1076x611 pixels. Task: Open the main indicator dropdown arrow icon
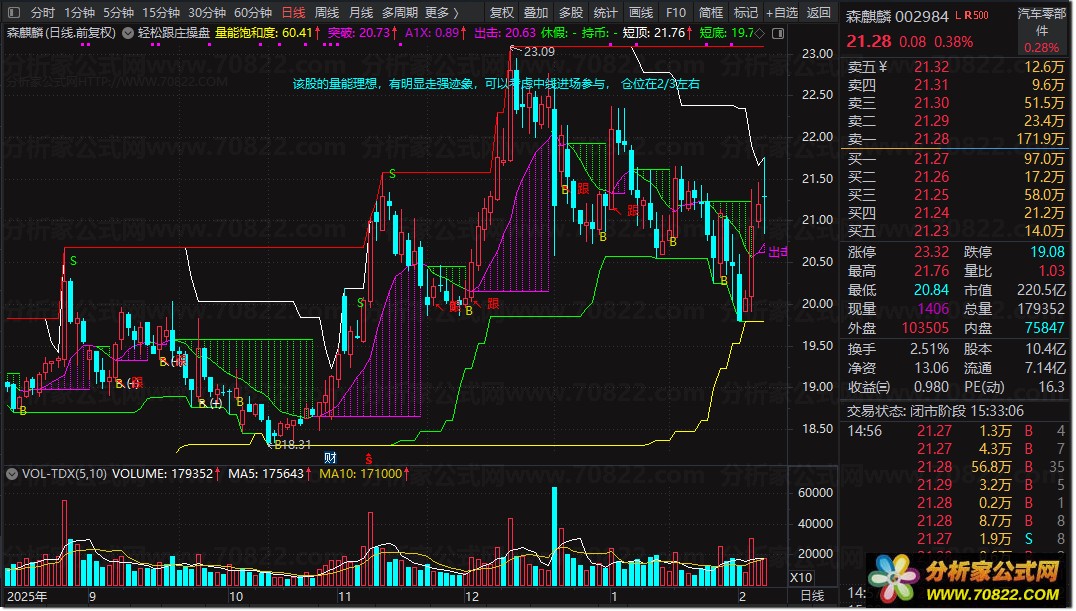coord(128,33)
